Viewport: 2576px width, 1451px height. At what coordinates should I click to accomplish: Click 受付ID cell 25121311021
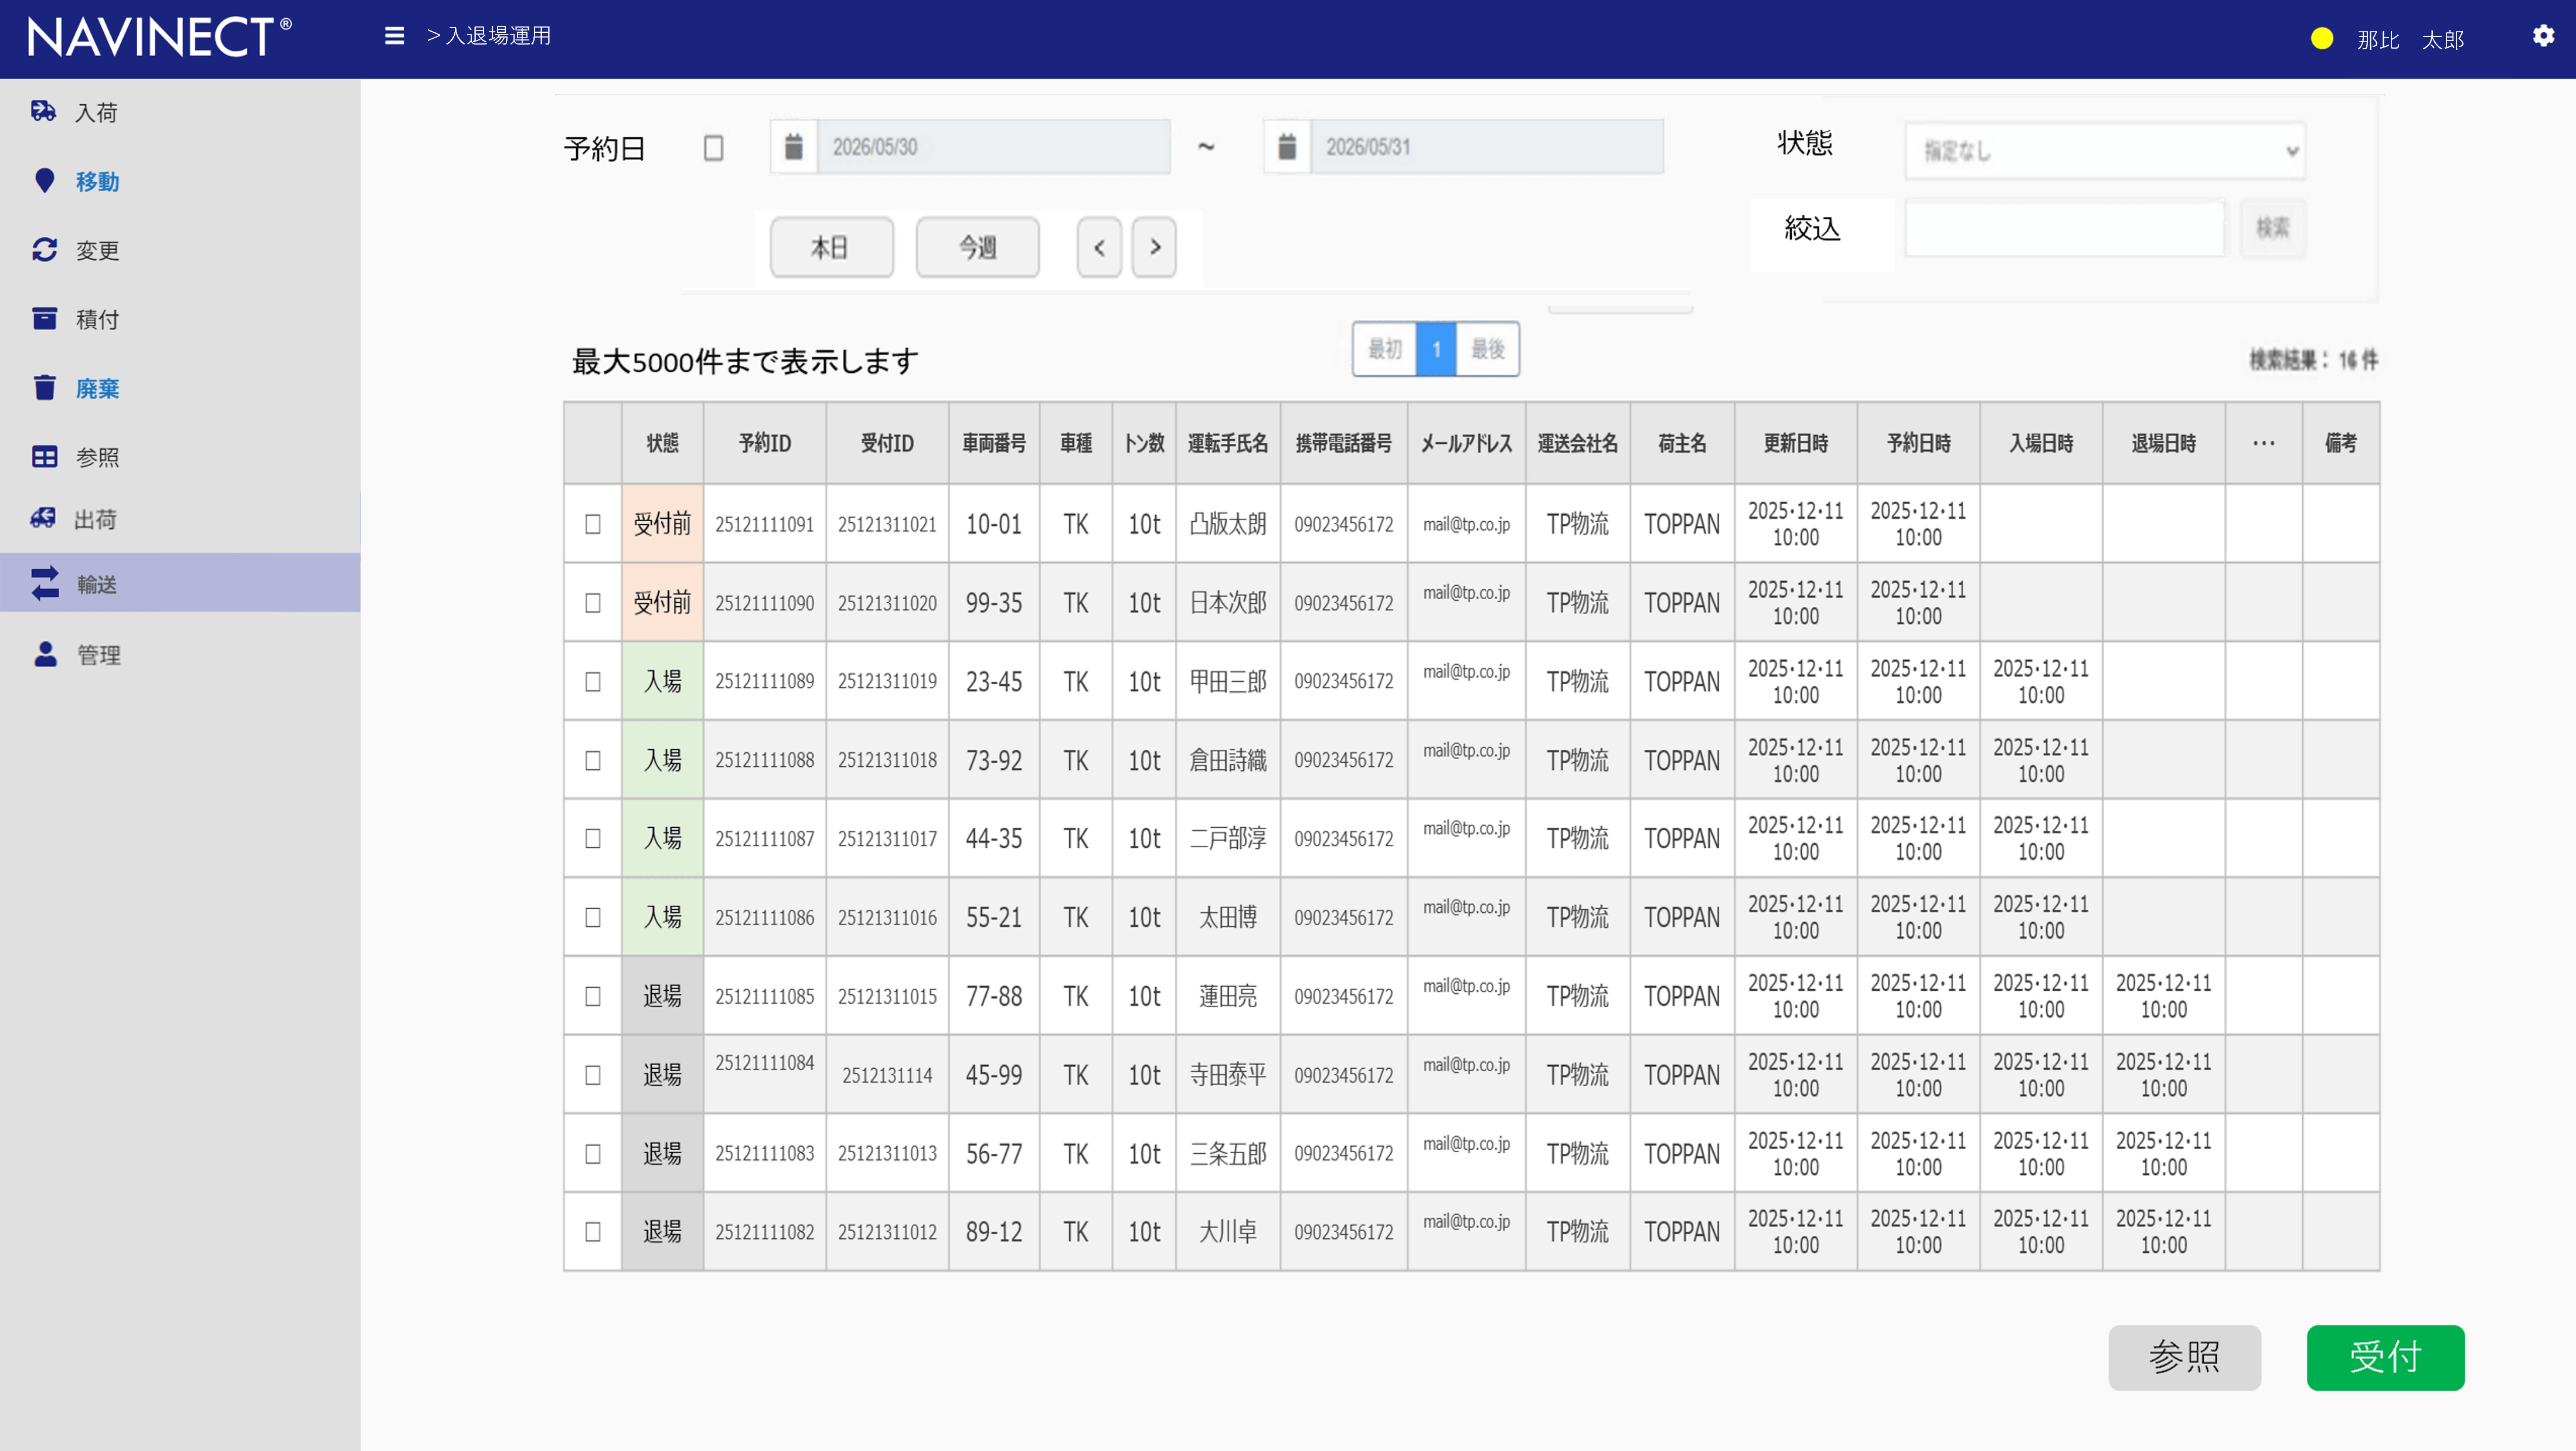pyautogui.click(x=887, y=524)
